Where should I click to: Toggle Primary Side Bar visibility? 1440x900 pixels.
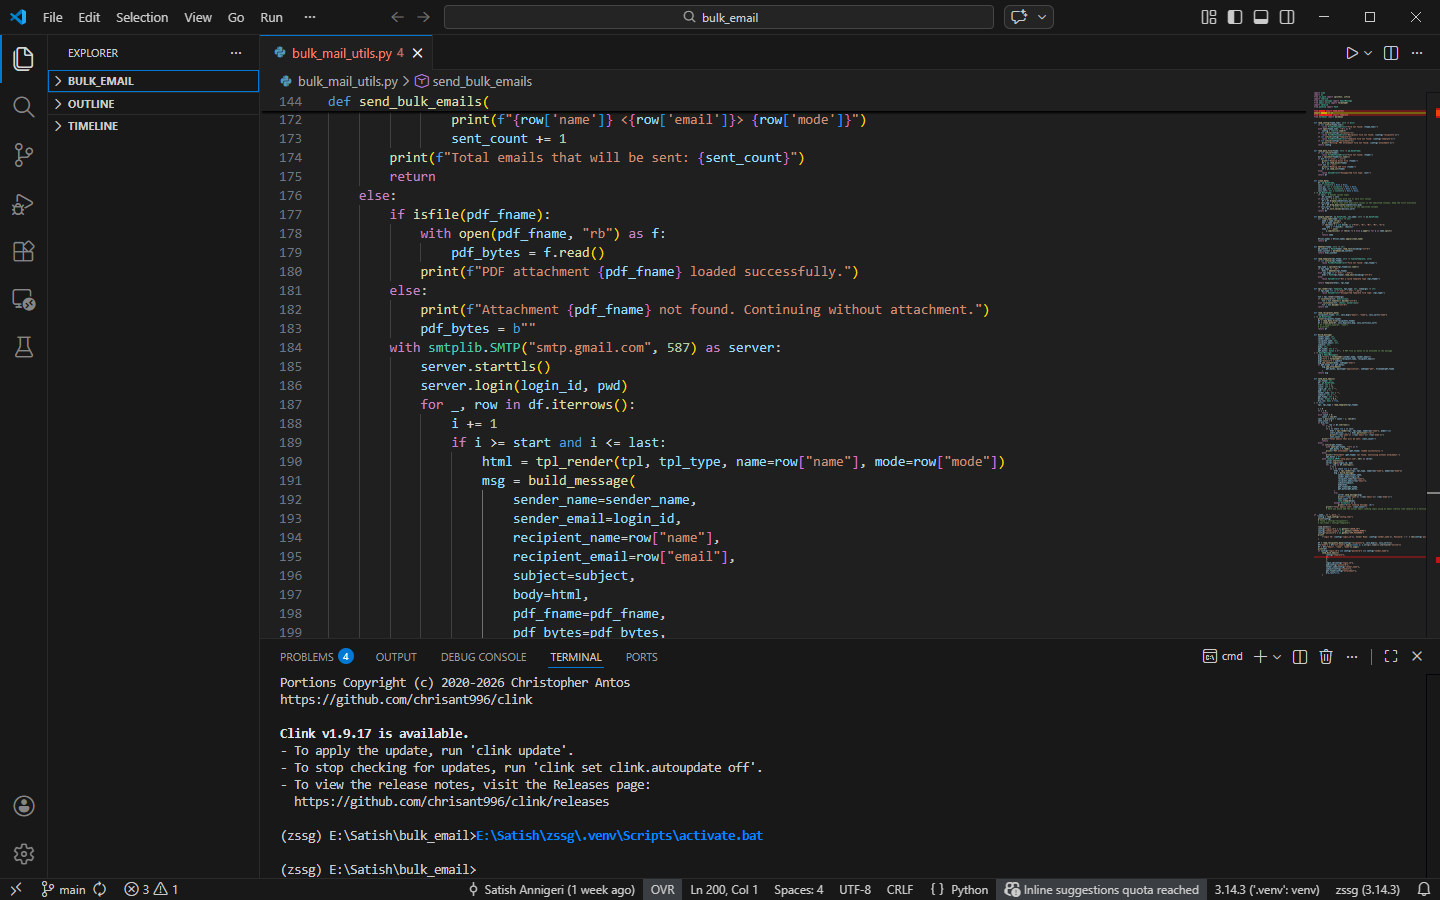(1235, 17)
